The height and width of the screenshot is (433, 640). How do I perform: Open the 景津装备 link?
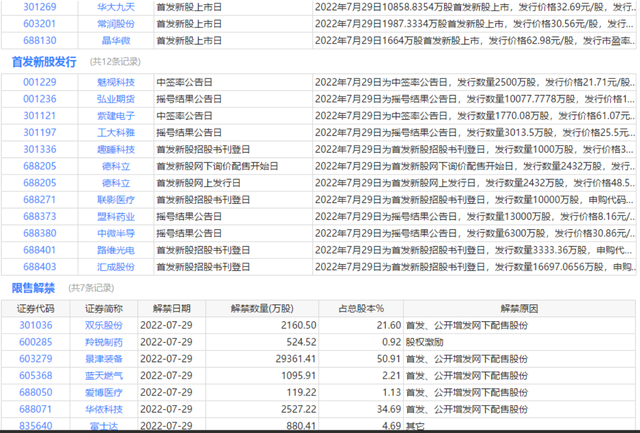[x=104, y=359]
